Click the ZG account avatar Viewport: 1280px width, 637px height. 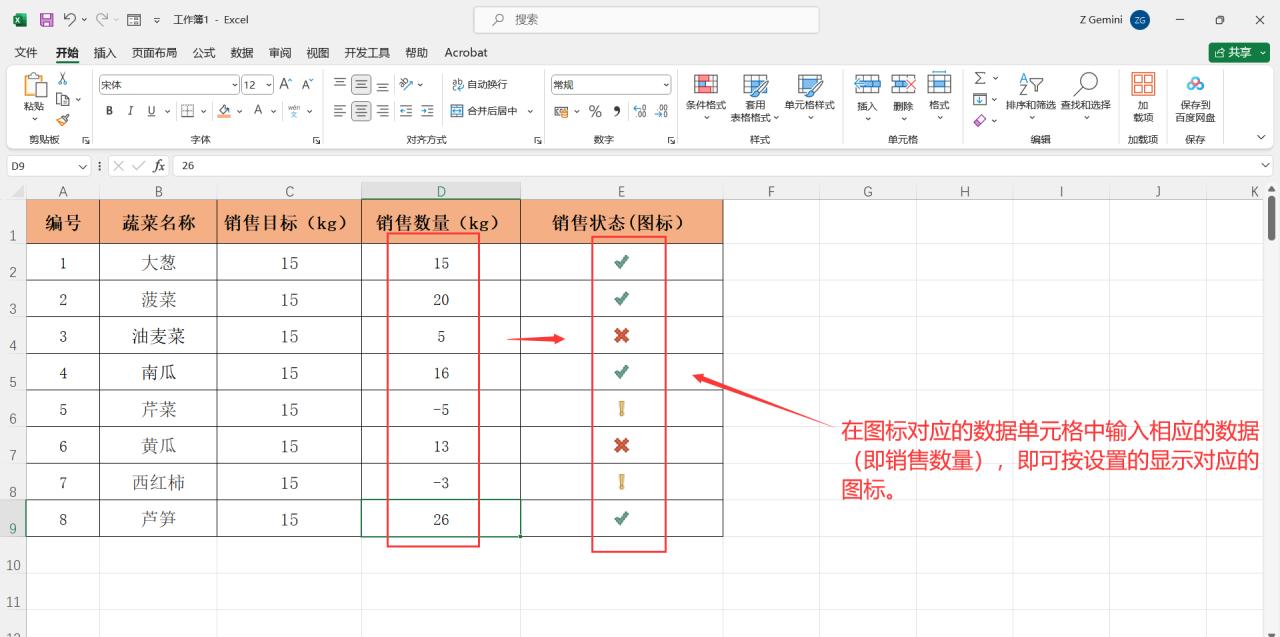click(1140, 20)
